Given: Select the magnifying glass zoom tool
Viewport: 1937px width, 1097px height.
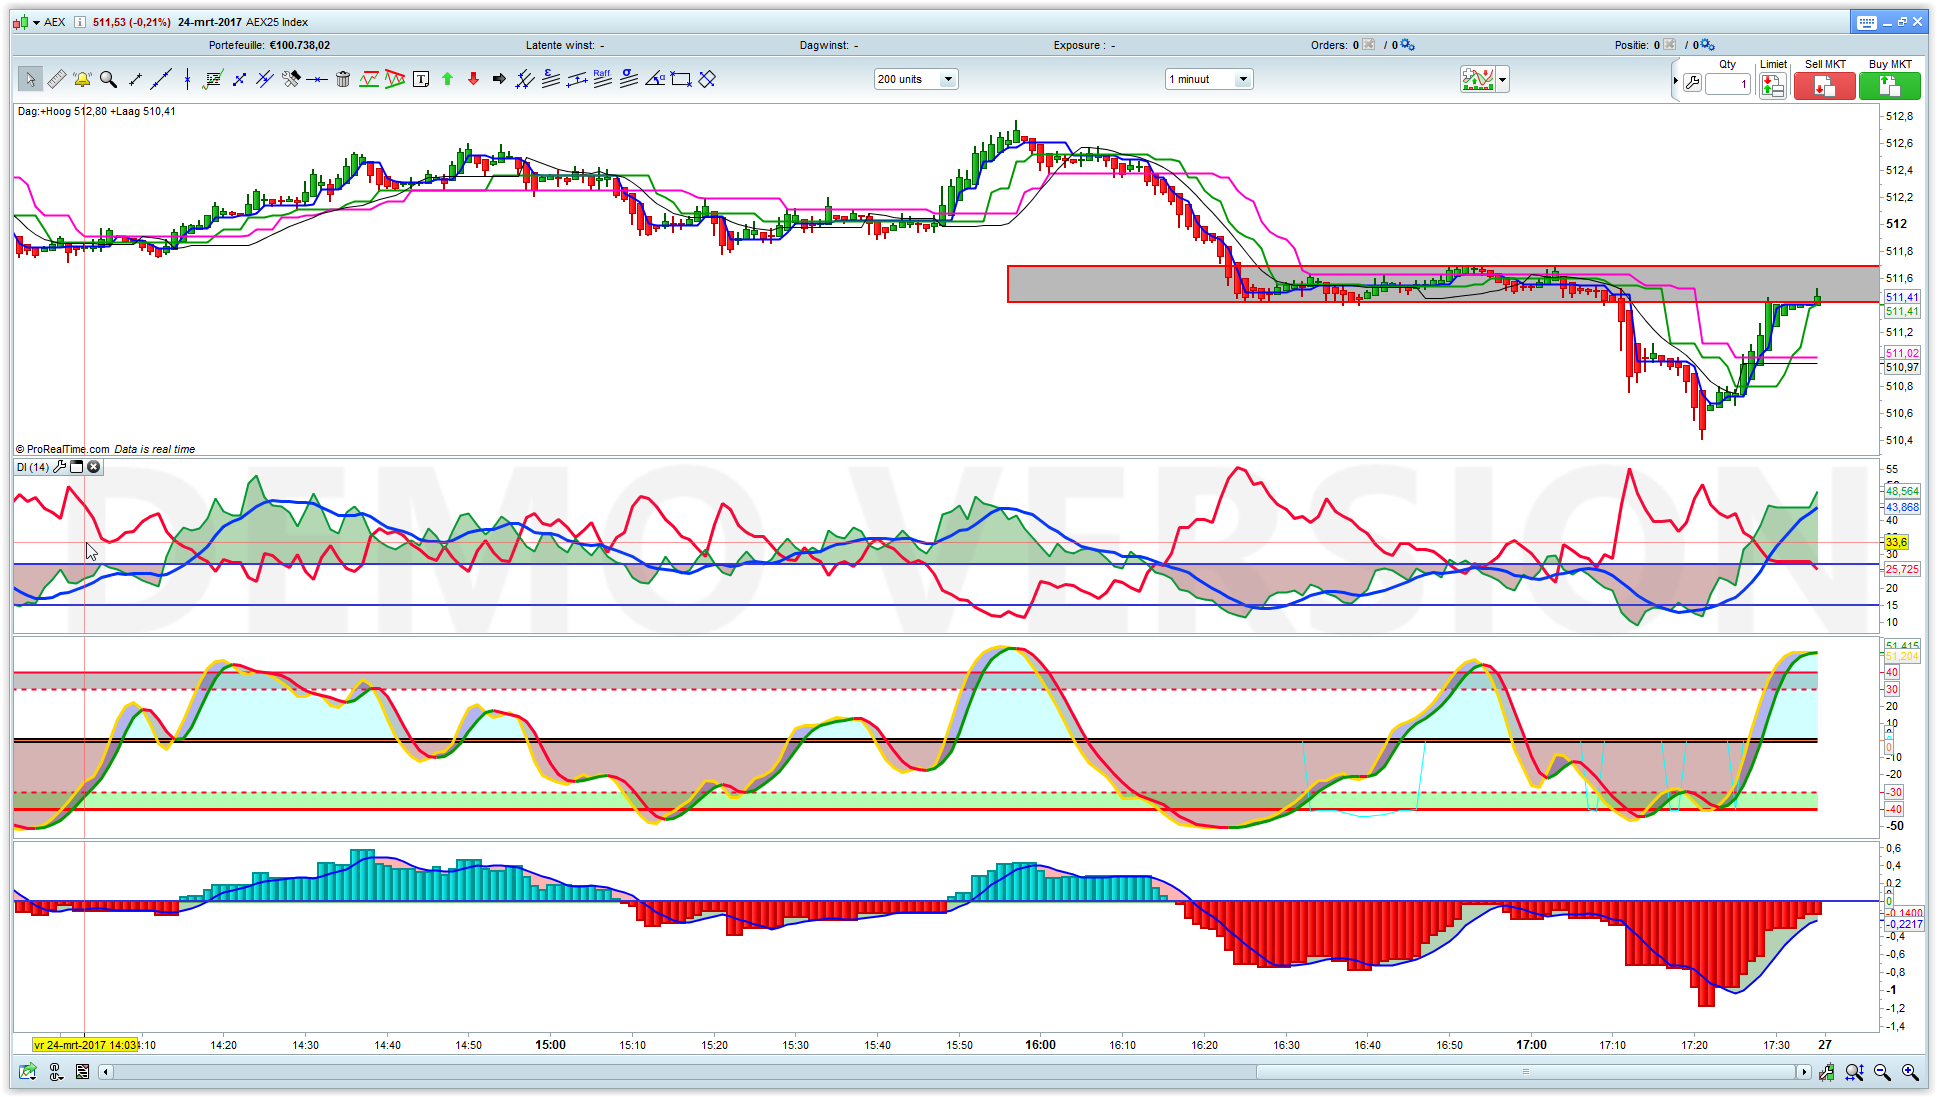Looking at the screenshot, I should [x=108, y=79].
